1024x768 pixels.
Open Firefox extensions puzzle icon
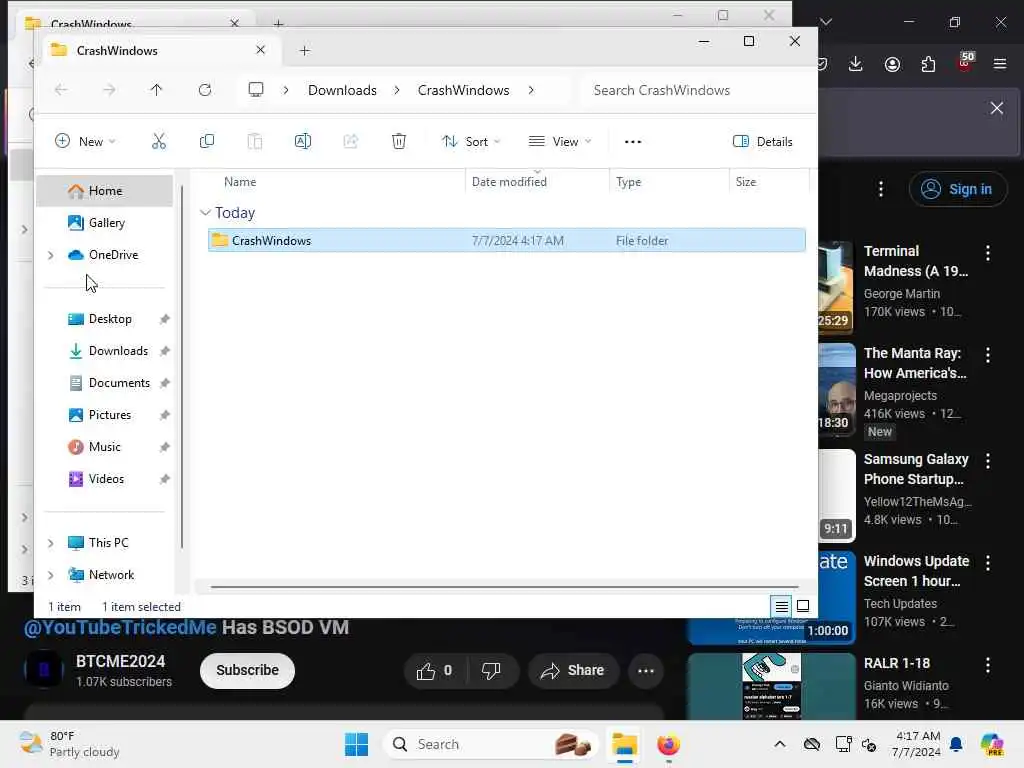928,64
